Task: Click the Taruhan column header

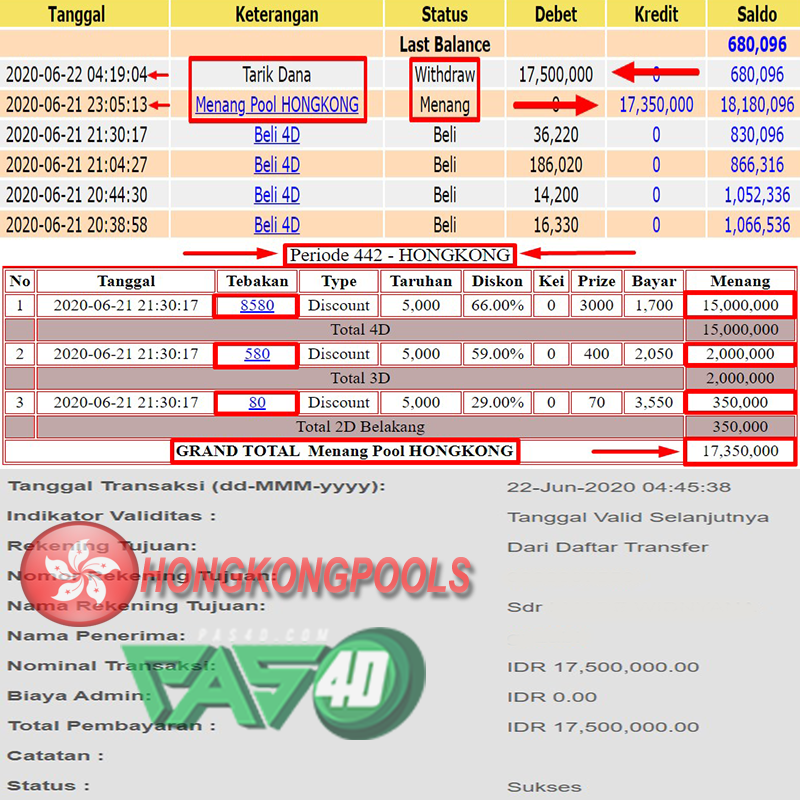Action: pyautogui.click(x=421, y=281)
